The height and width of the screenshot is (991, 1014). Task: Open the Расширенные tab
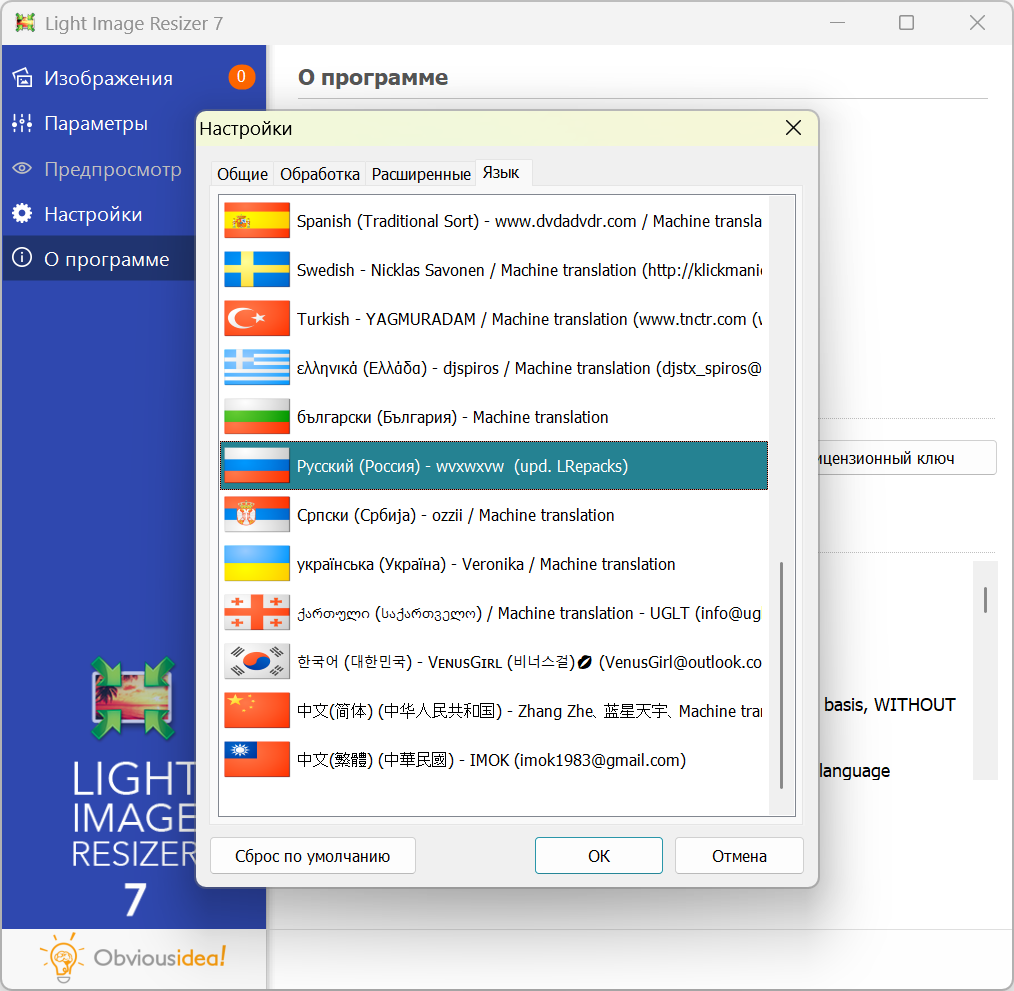(x=421, y=174)
